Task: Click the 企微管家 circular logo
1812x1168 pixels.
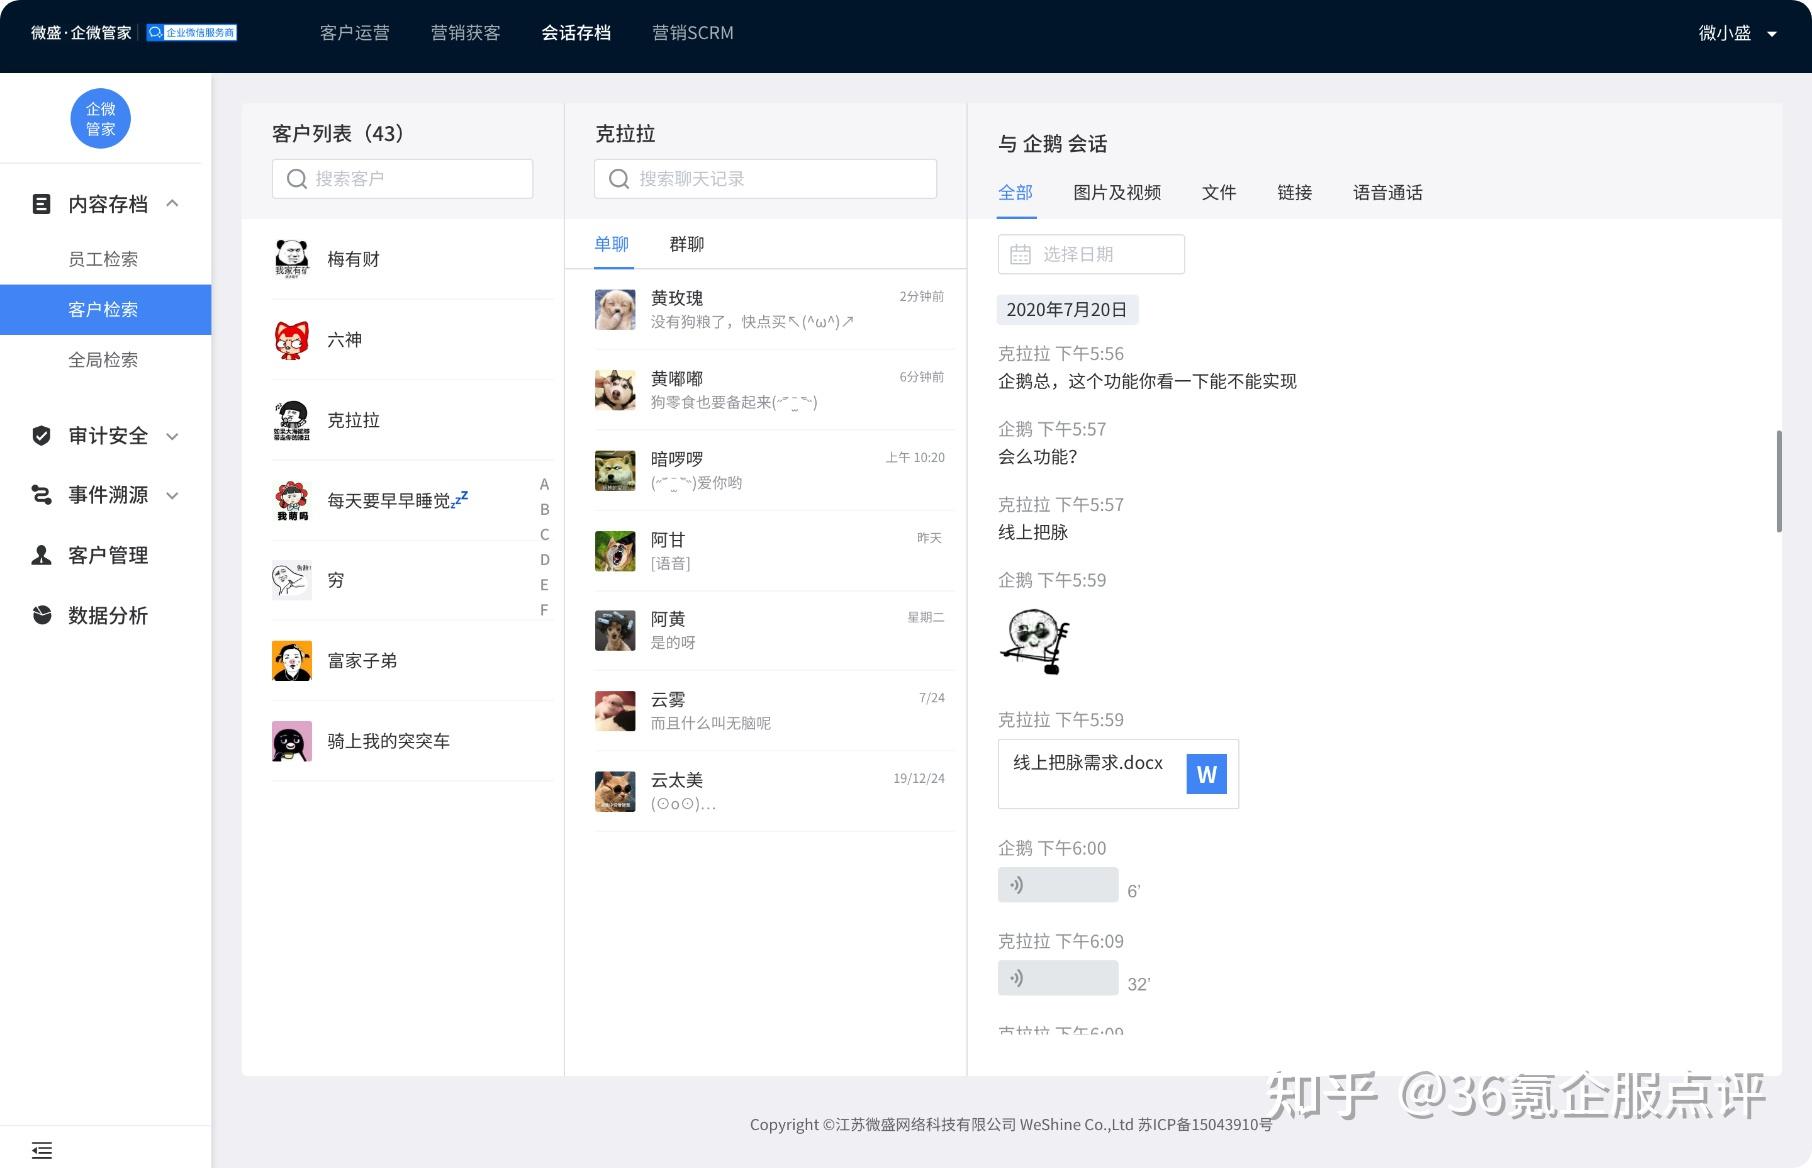Action: pos(100,118)
